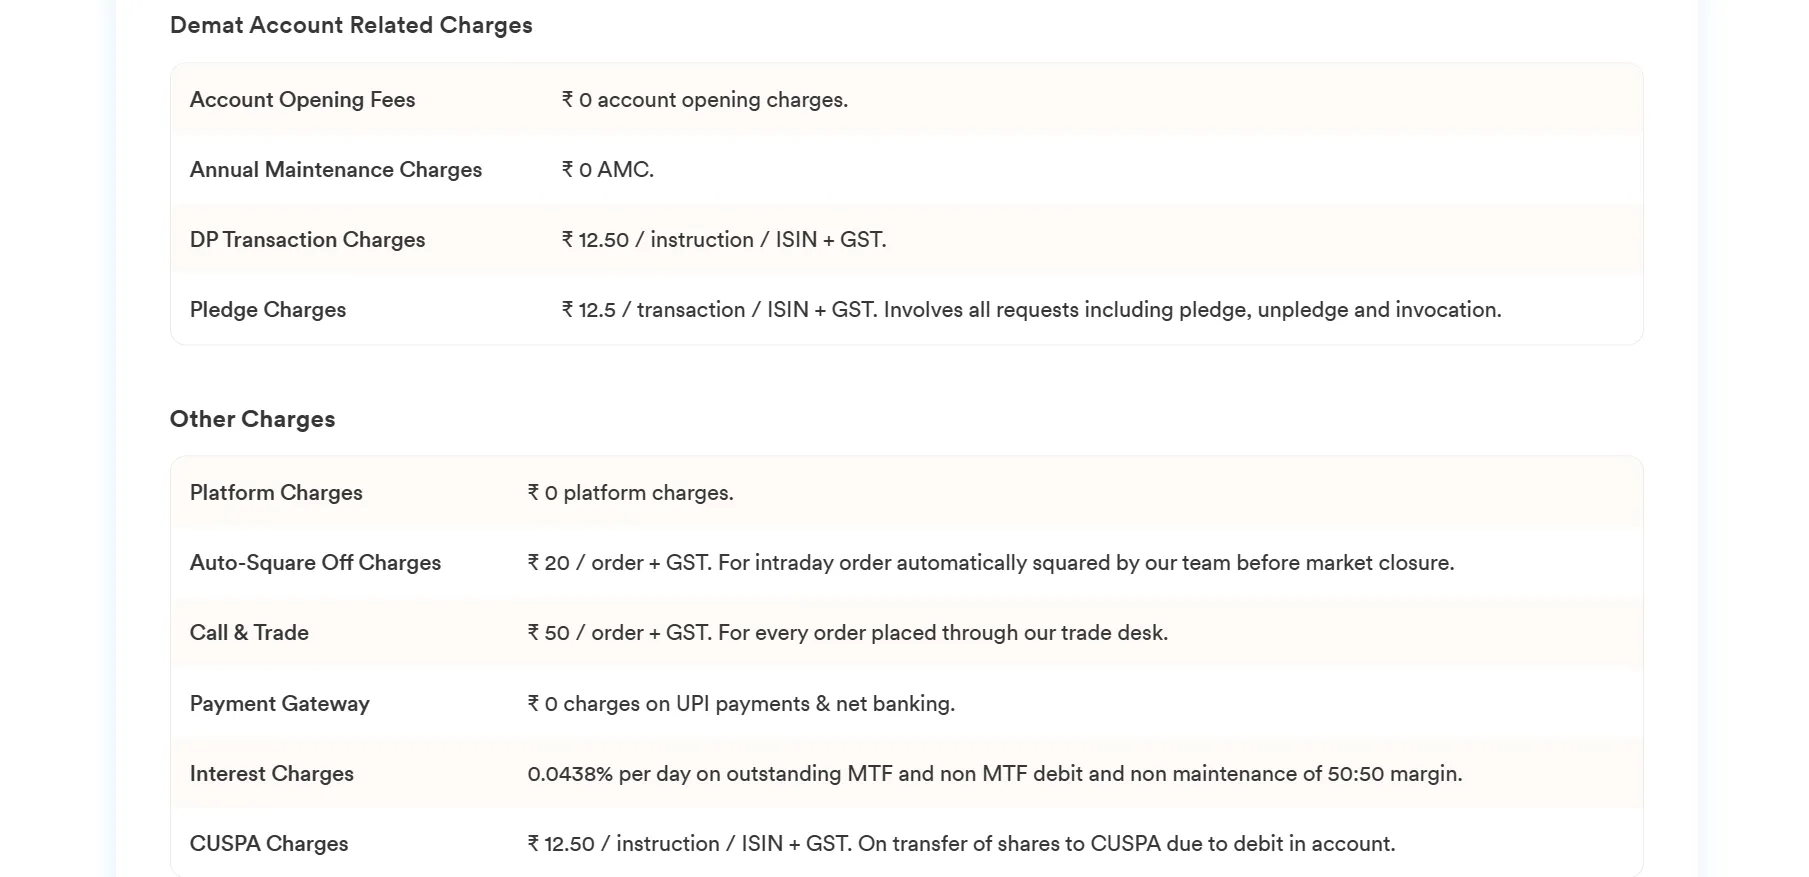This screenshot has height=877, width=1809.
Task: Click the CUSPA Charges row label
Action: (x=269, y=844)
